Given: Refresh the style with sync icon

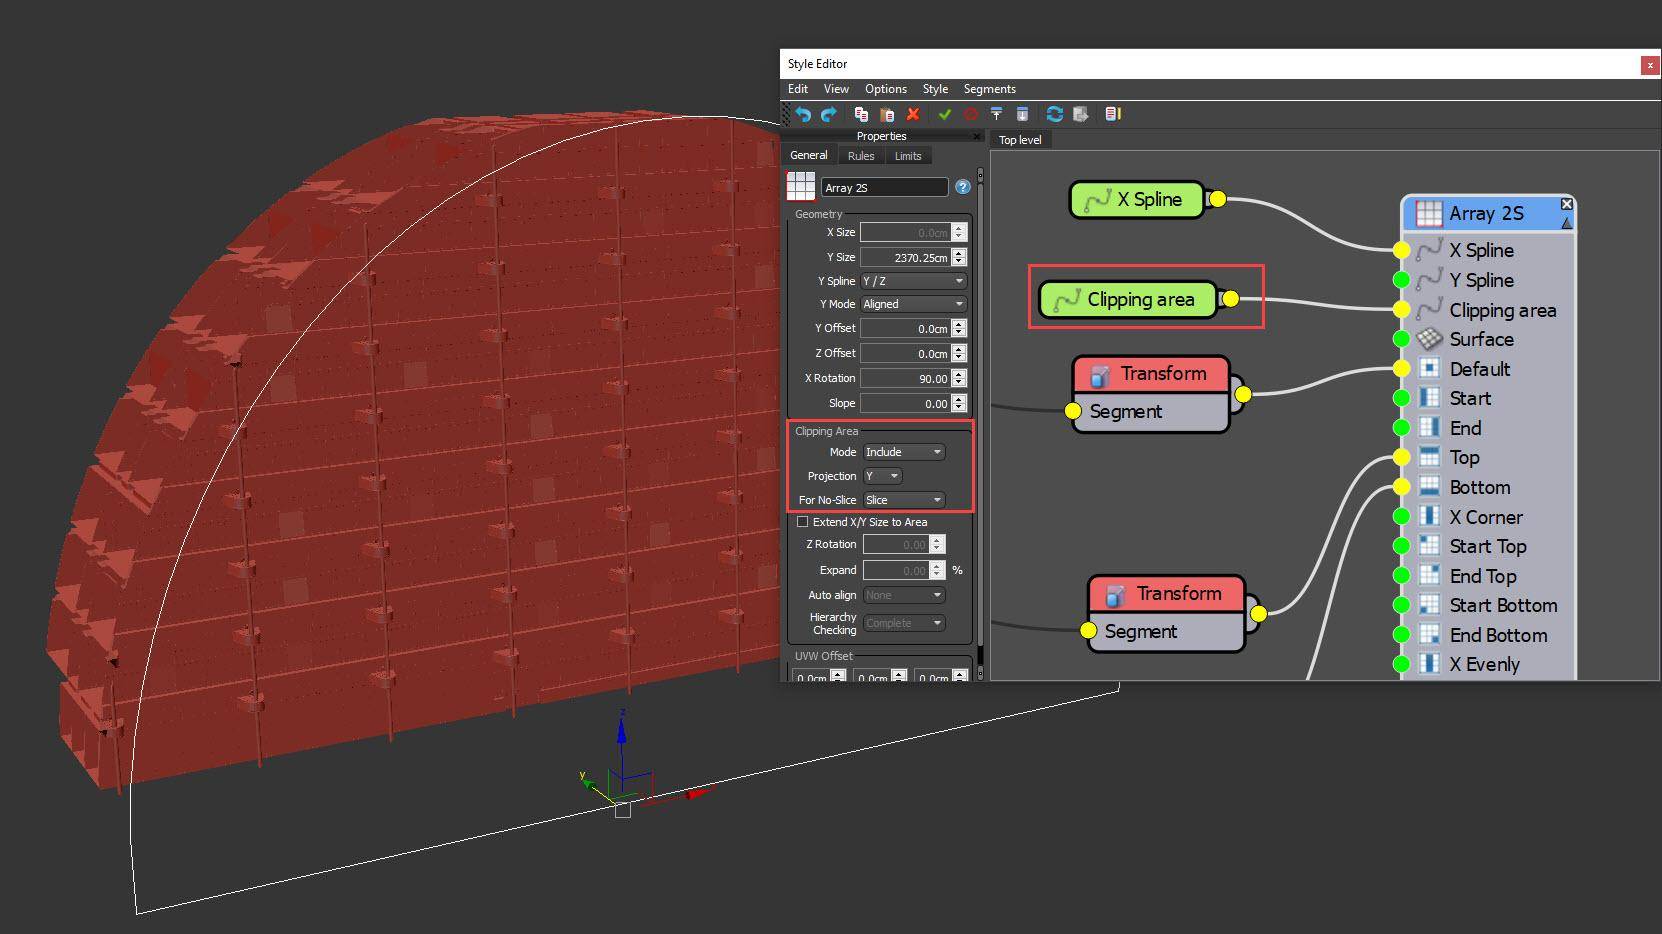Looking at the screenshot, I should point(1055,113).
